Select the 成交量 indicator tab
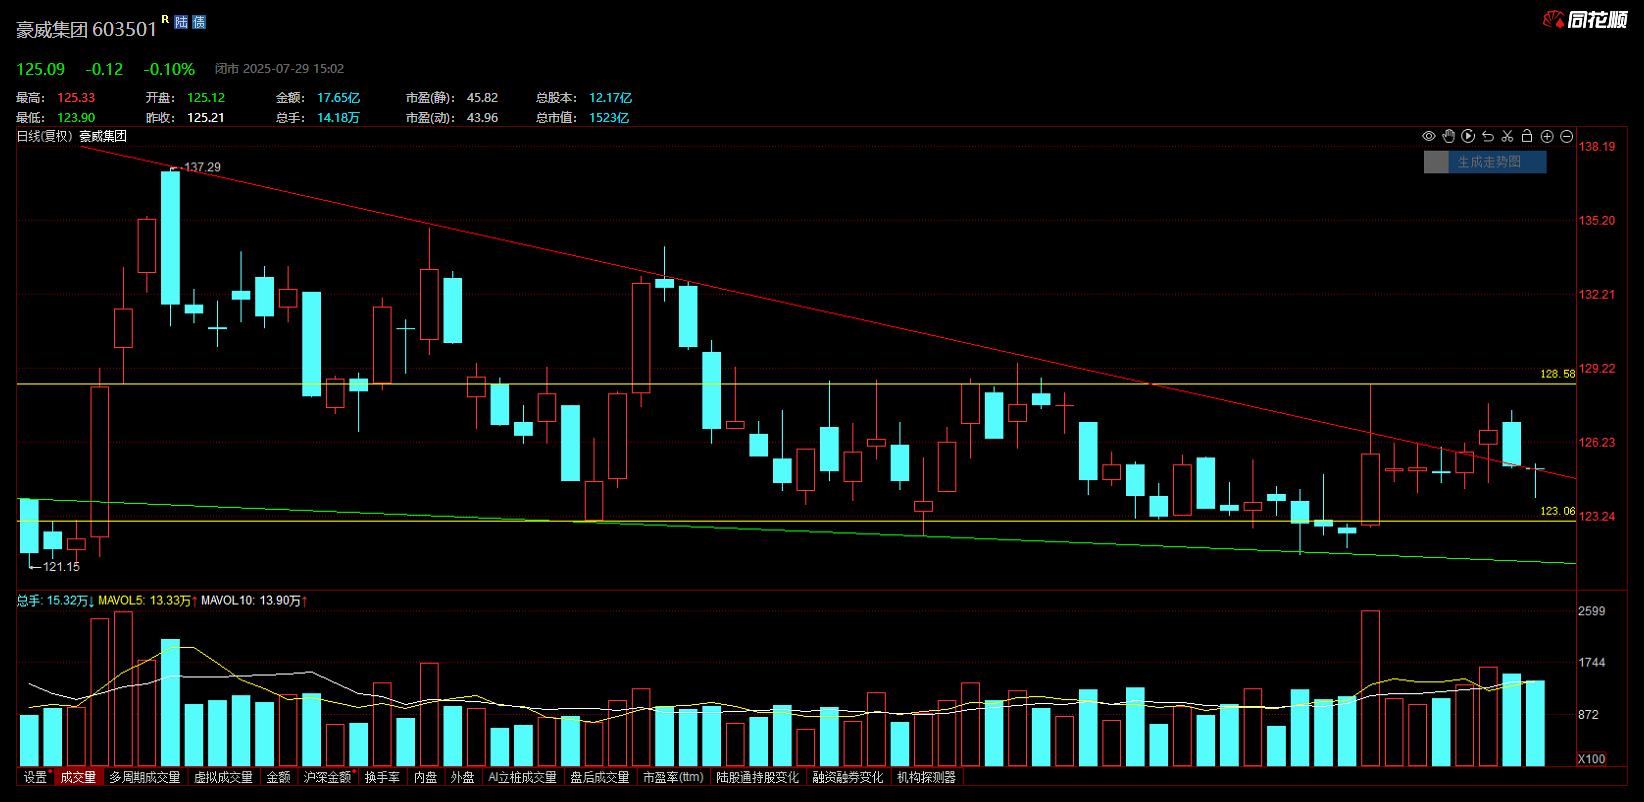Viewport: 1644px width, 802px height. pyautogui.click(x=78, y=777)
